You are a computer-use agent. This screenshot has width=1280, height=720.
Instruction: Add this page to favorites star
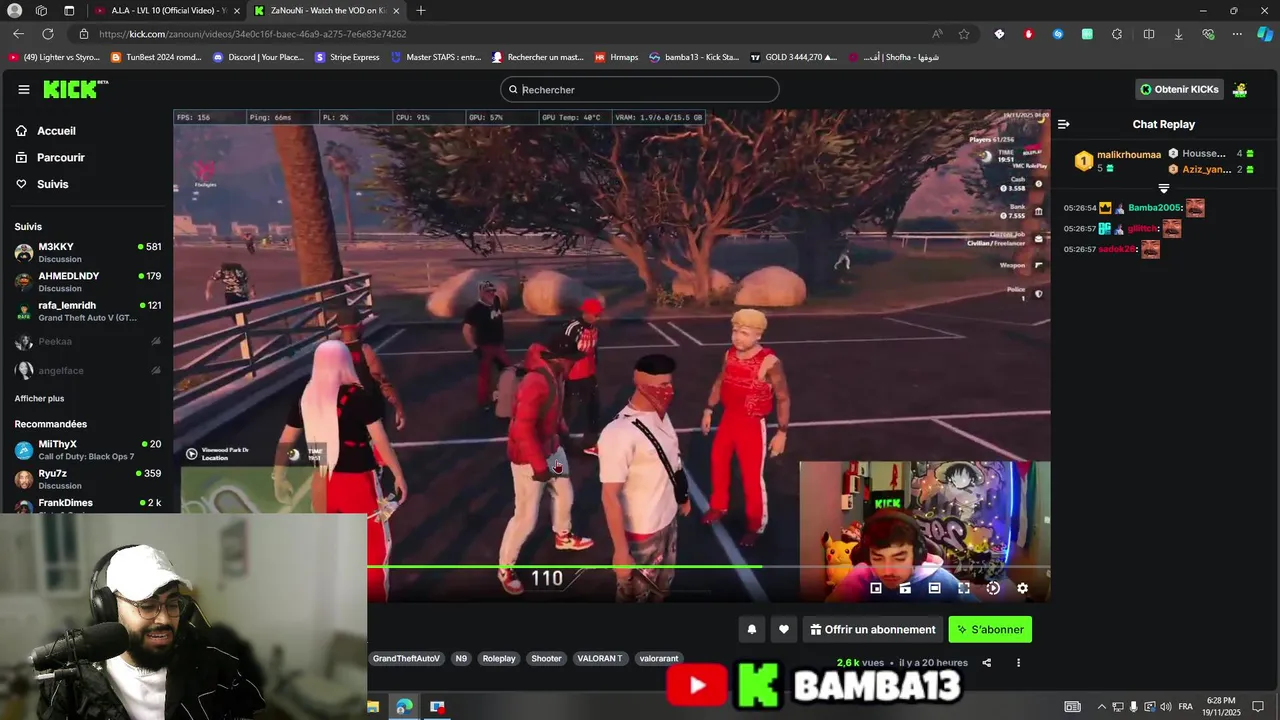point(964,34)
